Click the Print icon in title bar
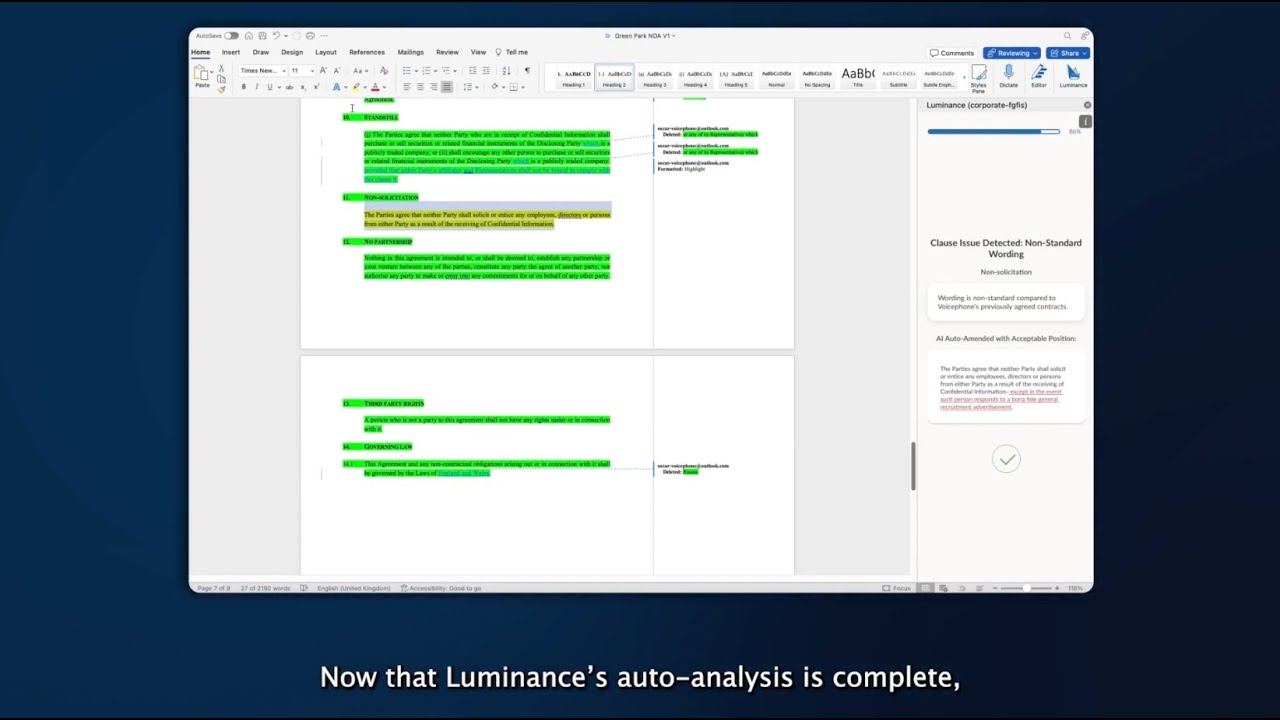Screen dimensions: 1280x720 click(x=310, y=36)
